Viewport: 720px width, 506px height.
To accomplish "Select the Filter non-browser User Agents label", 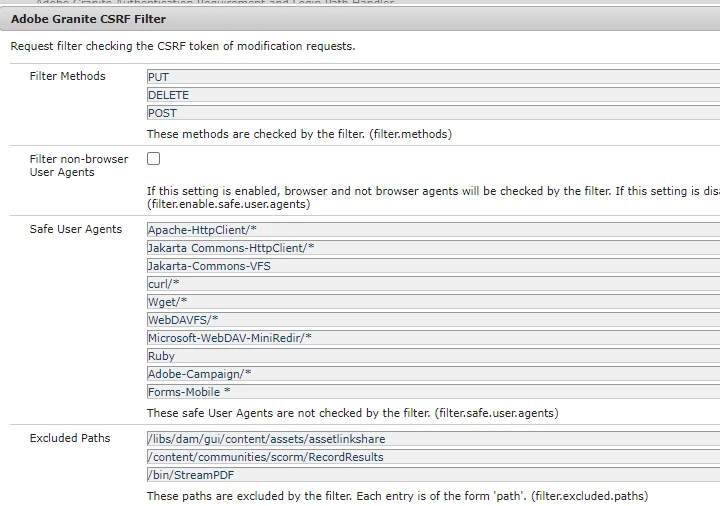I will (79, 165).
